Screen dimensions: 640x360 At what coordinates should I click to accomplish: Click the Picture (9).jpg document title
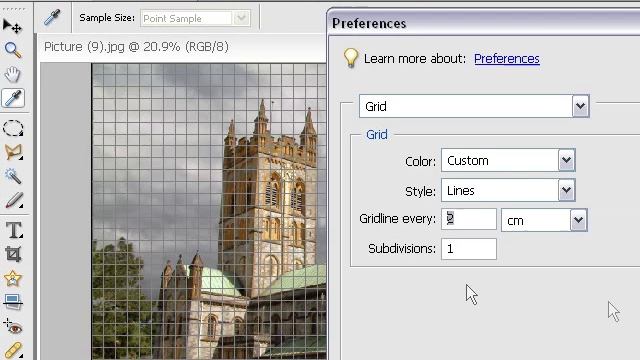click(136, 47)
